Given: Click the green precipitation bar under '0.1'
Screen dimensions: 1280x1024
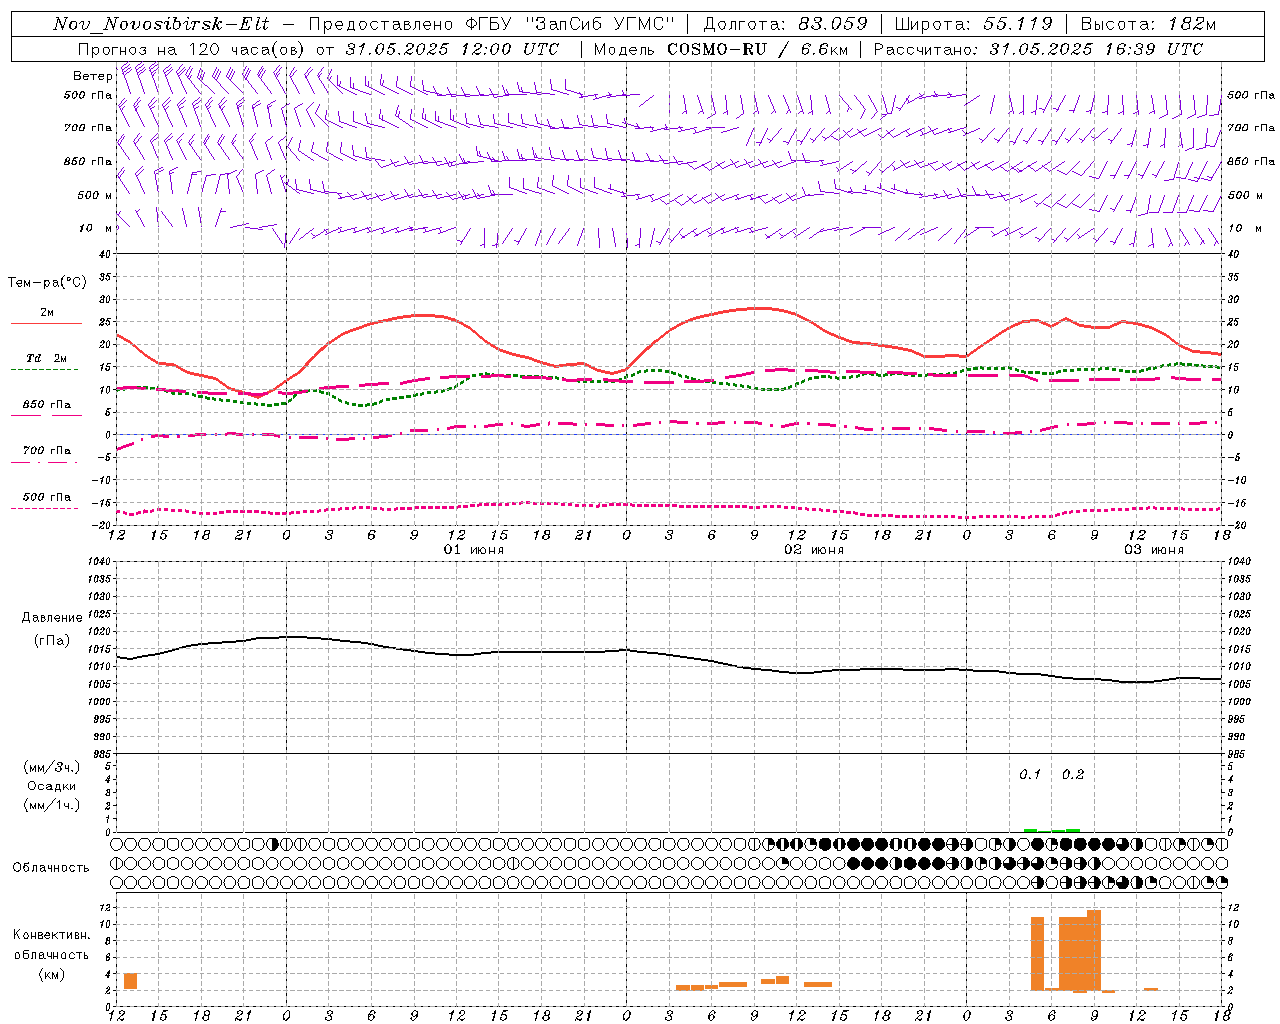Looking at the screenshot, I should click(1030, 830).
